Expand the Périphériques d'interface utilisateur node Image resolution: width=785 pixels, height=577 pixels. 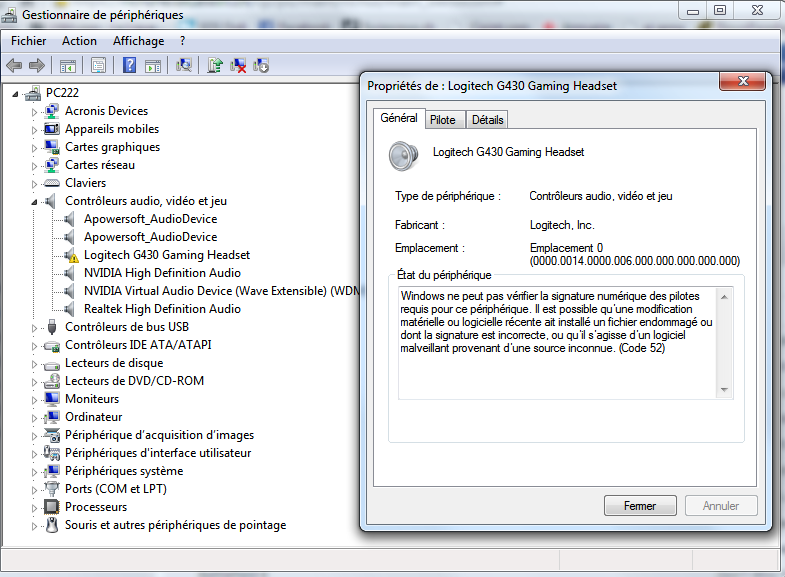pyautogui.click(x=34, y=454)
